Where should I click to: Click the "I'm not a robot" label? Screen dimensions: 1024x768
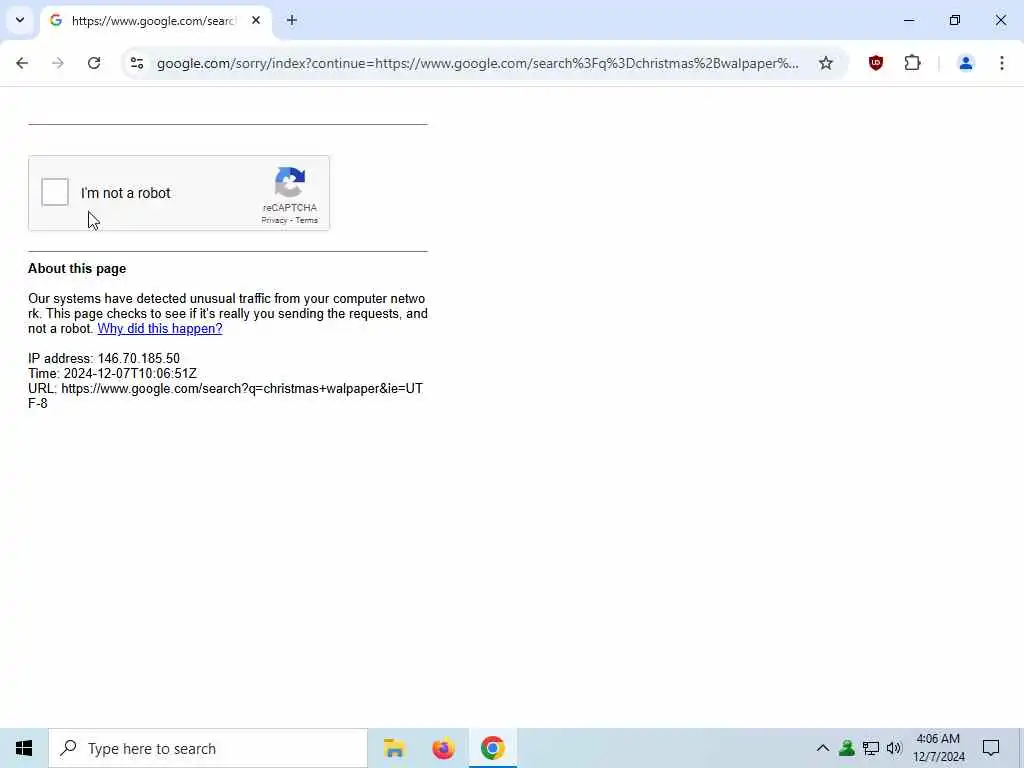coord(125,193)
